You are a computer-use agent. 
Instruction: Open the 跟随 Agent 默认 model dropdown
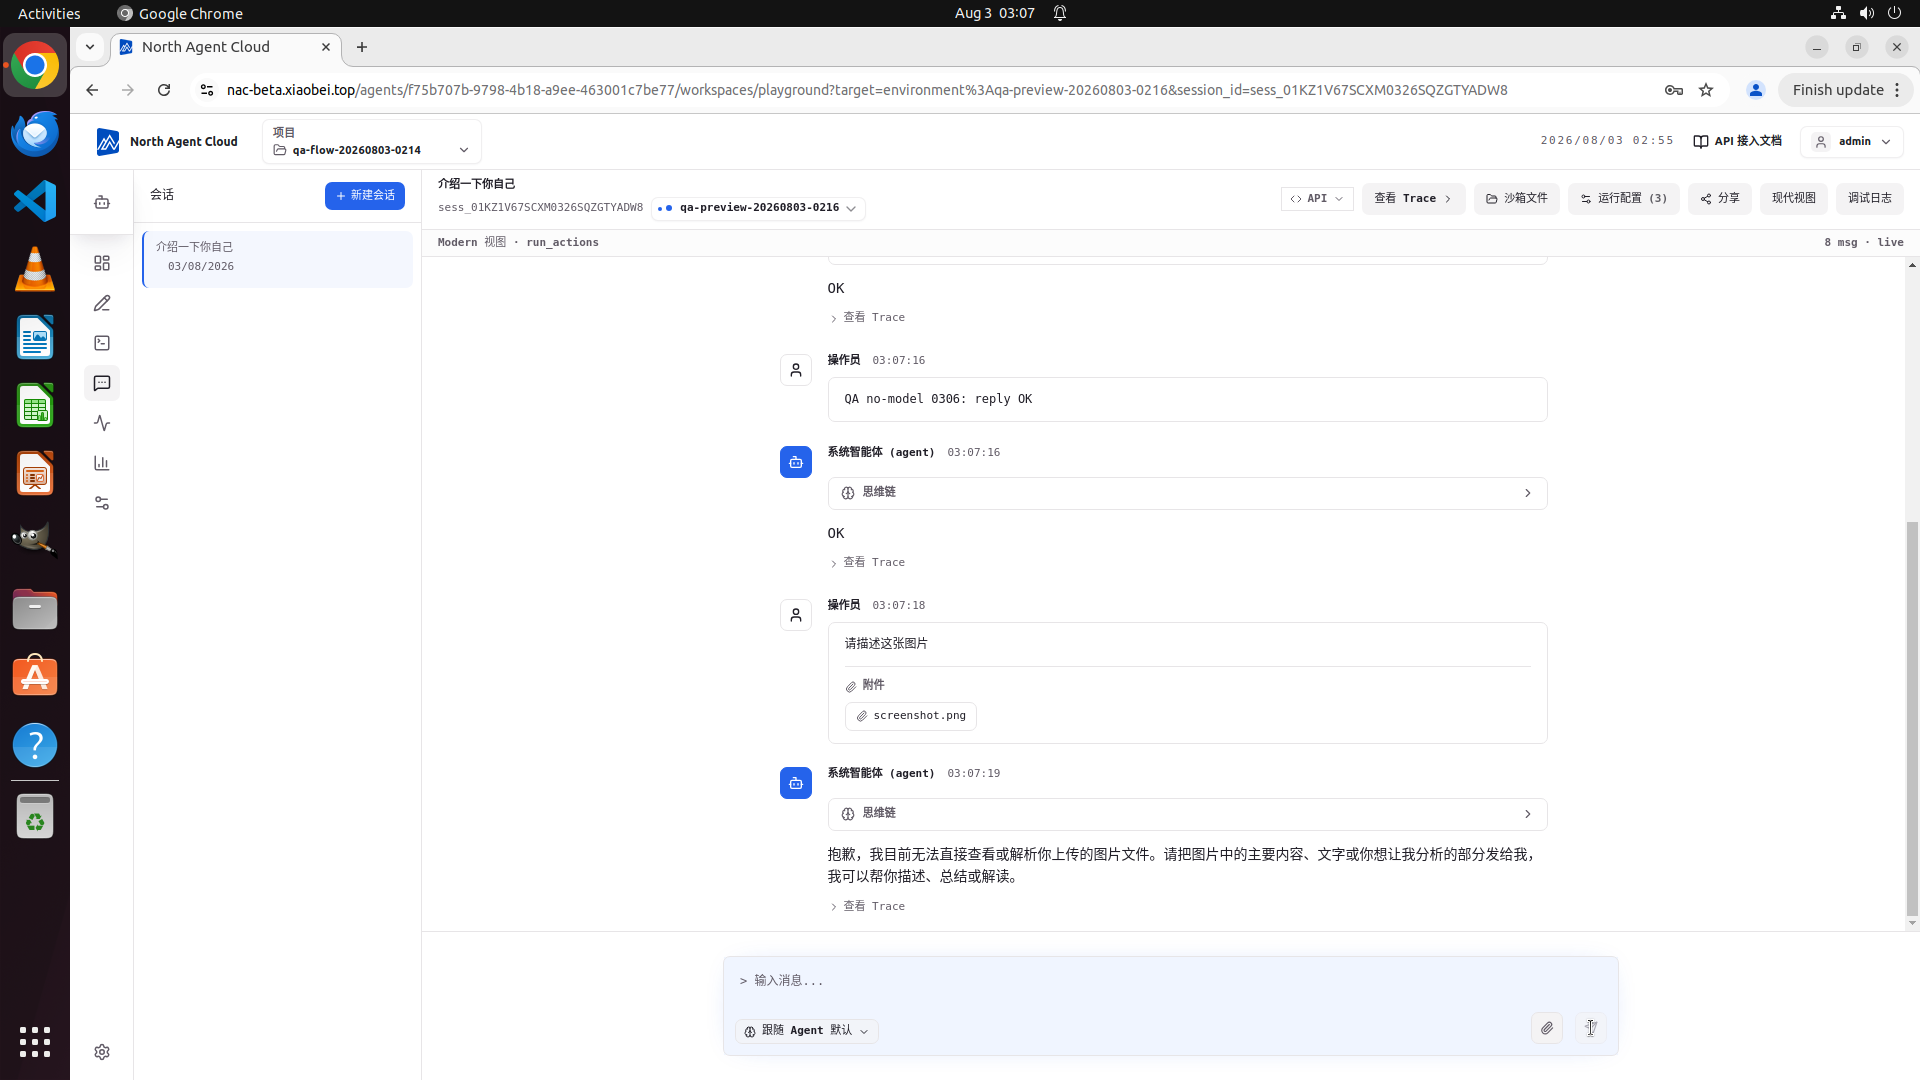[x=807, y=1031]
